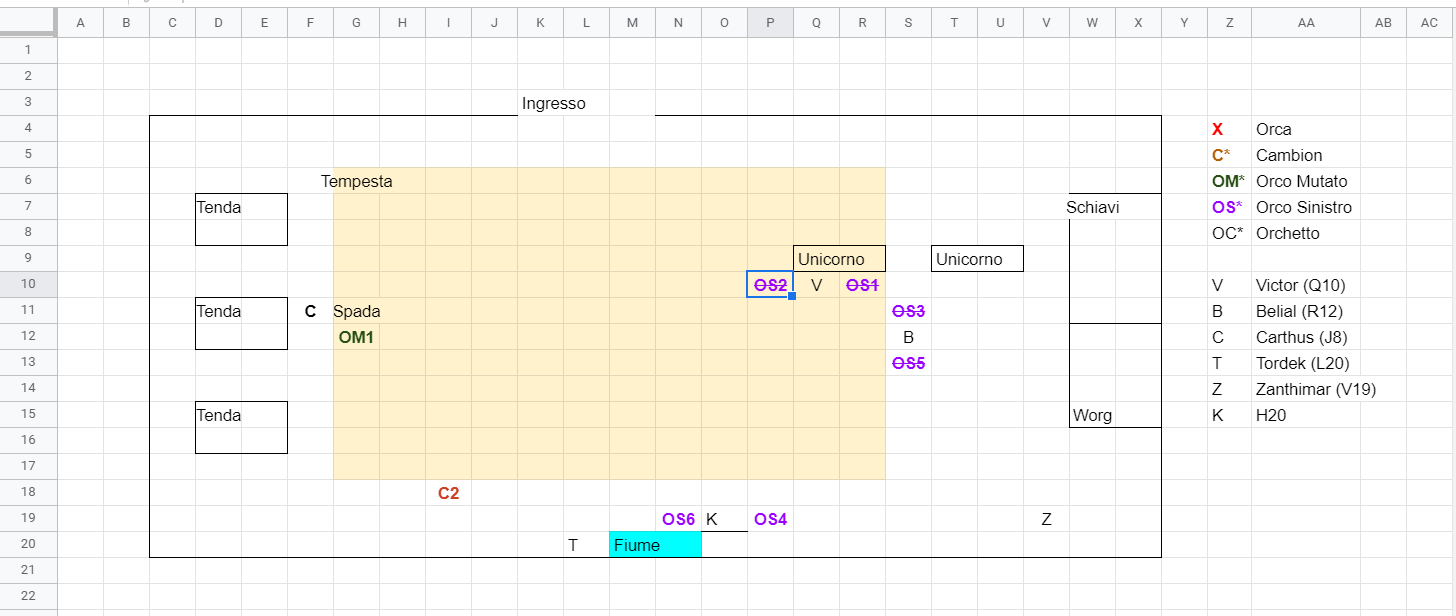This screenshot has width=1456, height=616.
Task: Click the select-all corner of the grid
Action: coord(28,23)
